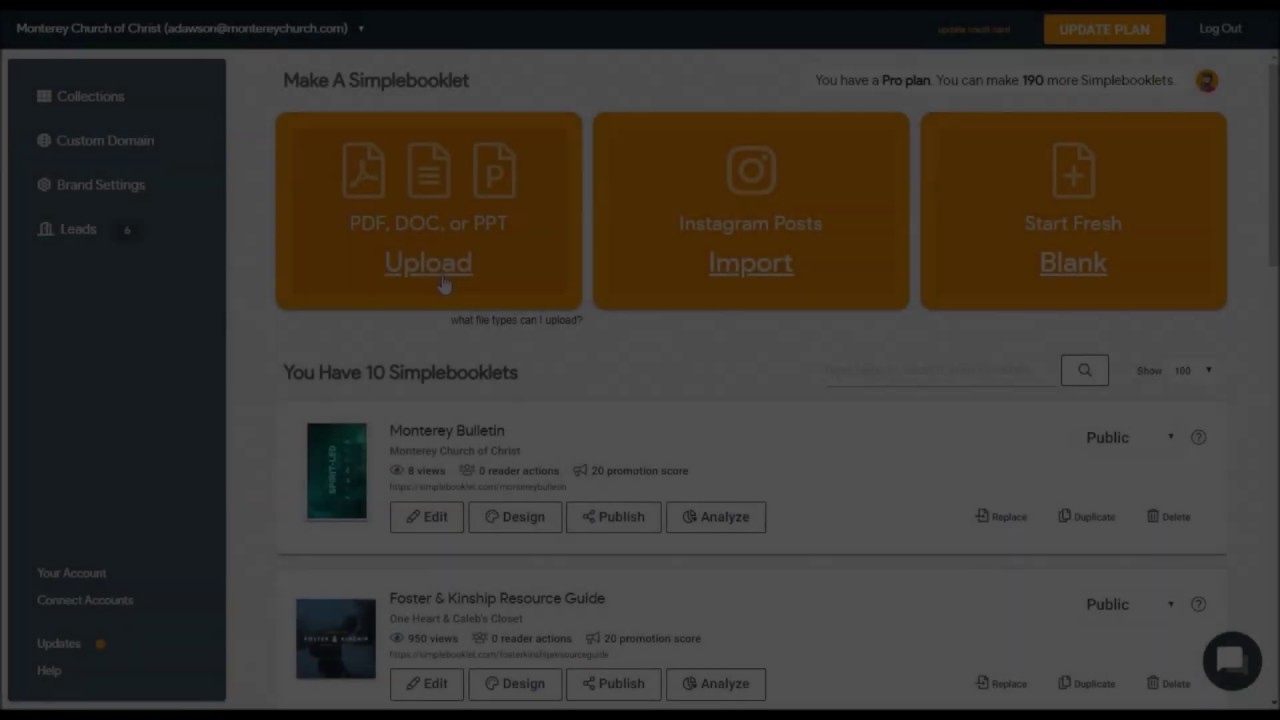Open the Public visibility dropdown for Monterey Bulletin
Screen dimensions: 1280x720
[x=1130, y=437]
